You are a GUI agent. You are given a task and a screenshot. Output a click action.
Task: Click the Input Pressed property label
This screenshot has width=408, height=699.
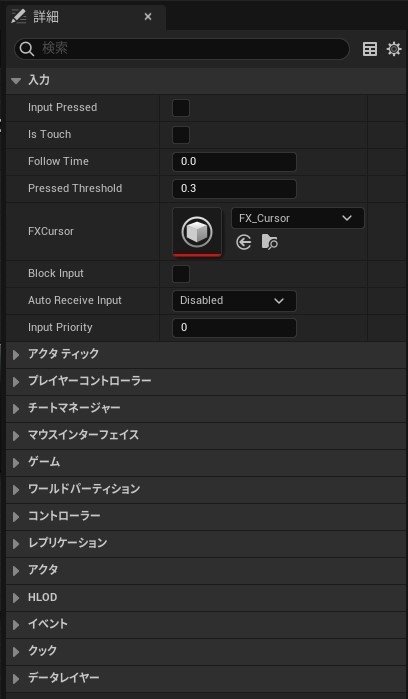point(62,107)
